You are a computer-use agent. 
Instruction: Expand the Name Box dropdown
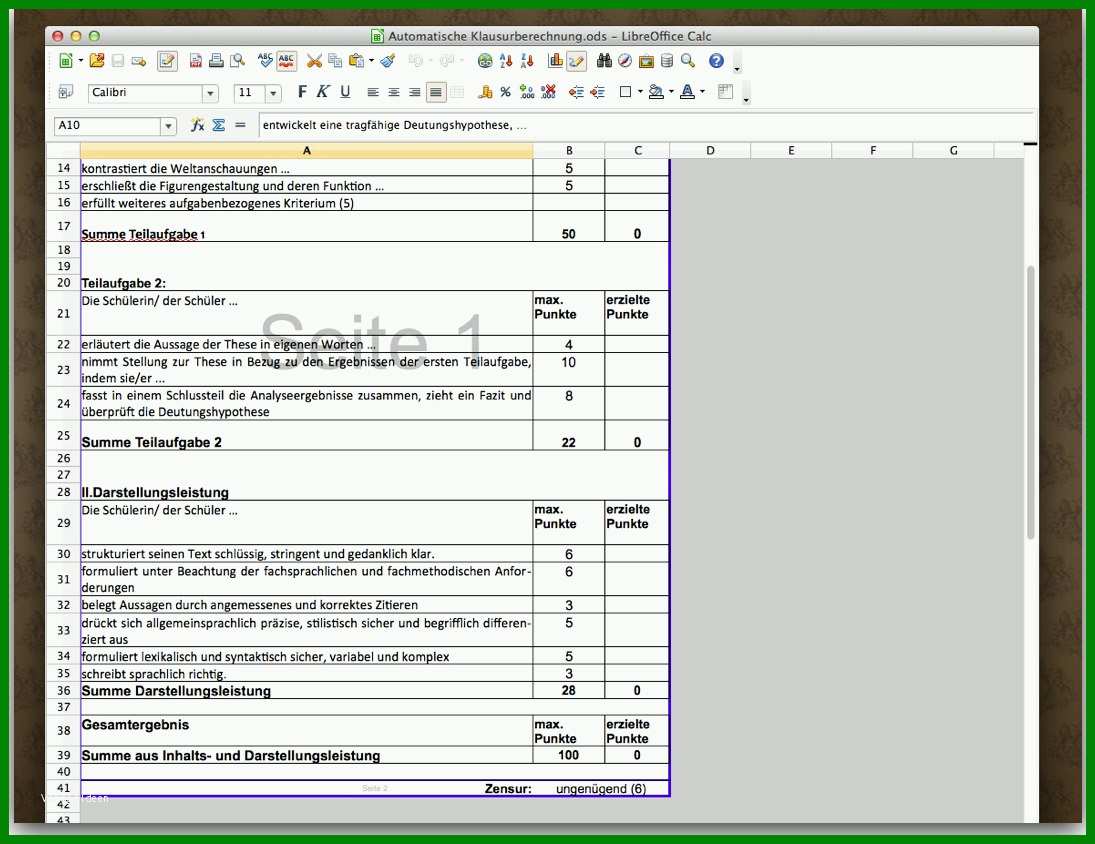pos(168,126)
